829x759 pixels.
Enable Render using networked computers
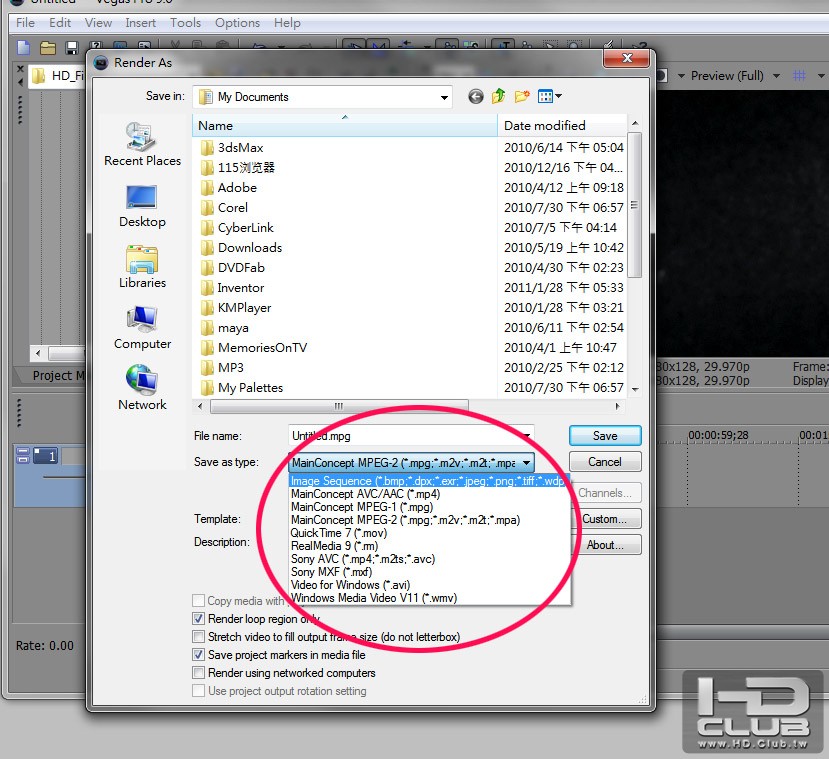pyautogui.click(x=198, y=672)
